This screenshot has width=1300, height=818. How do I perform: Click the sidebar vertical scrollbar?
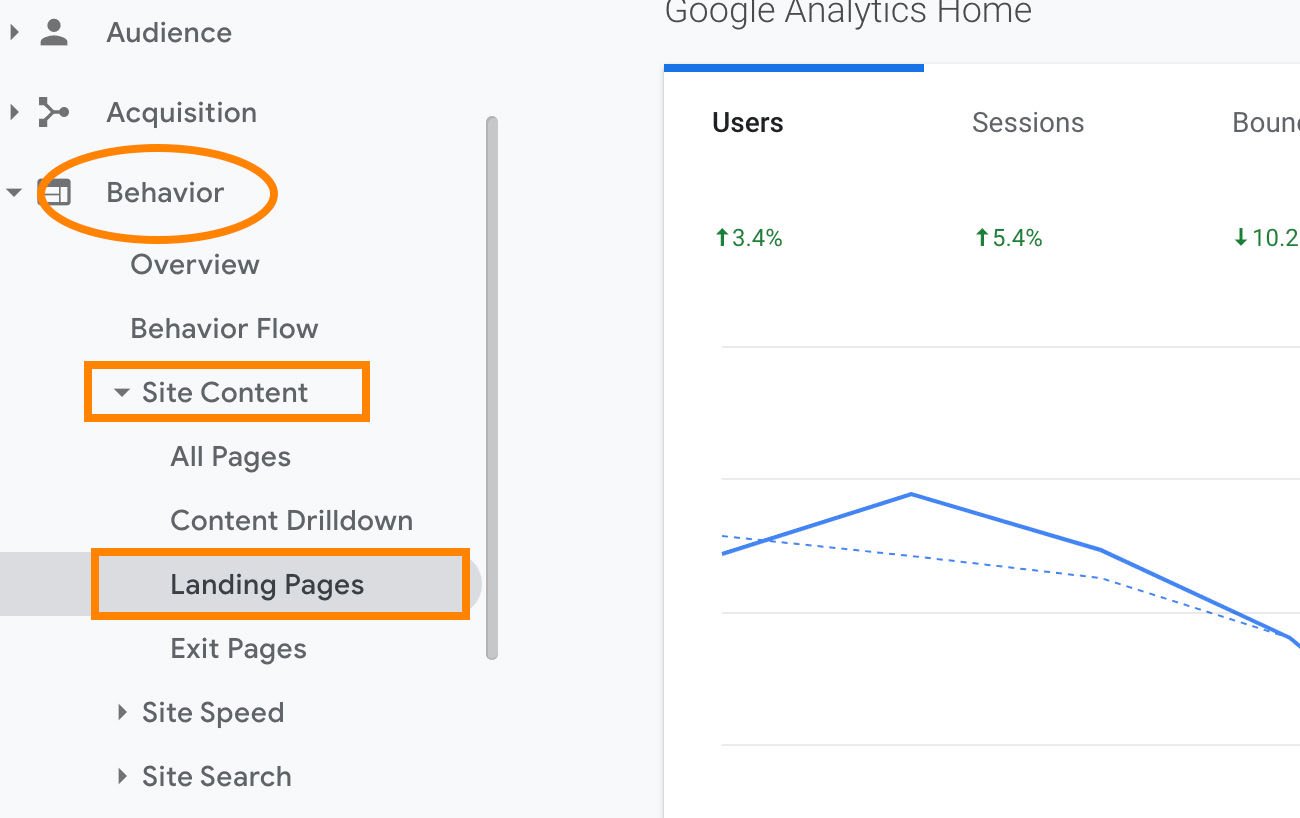coord(491,388)
